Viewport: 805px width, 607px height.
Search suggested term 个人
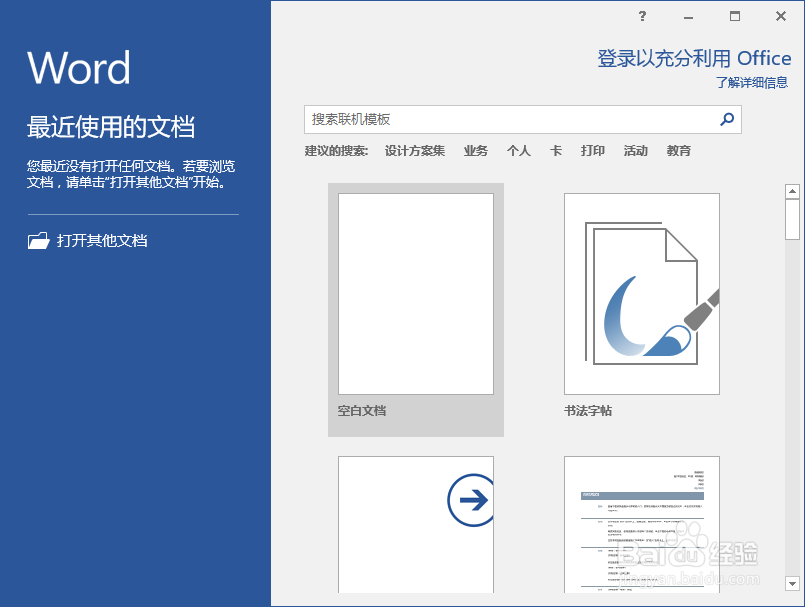(519, 151)
